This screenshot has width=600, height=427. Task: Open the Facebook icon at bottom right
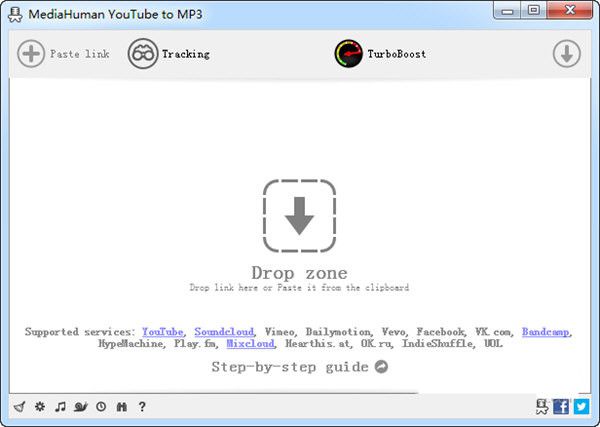click(561, 406)
